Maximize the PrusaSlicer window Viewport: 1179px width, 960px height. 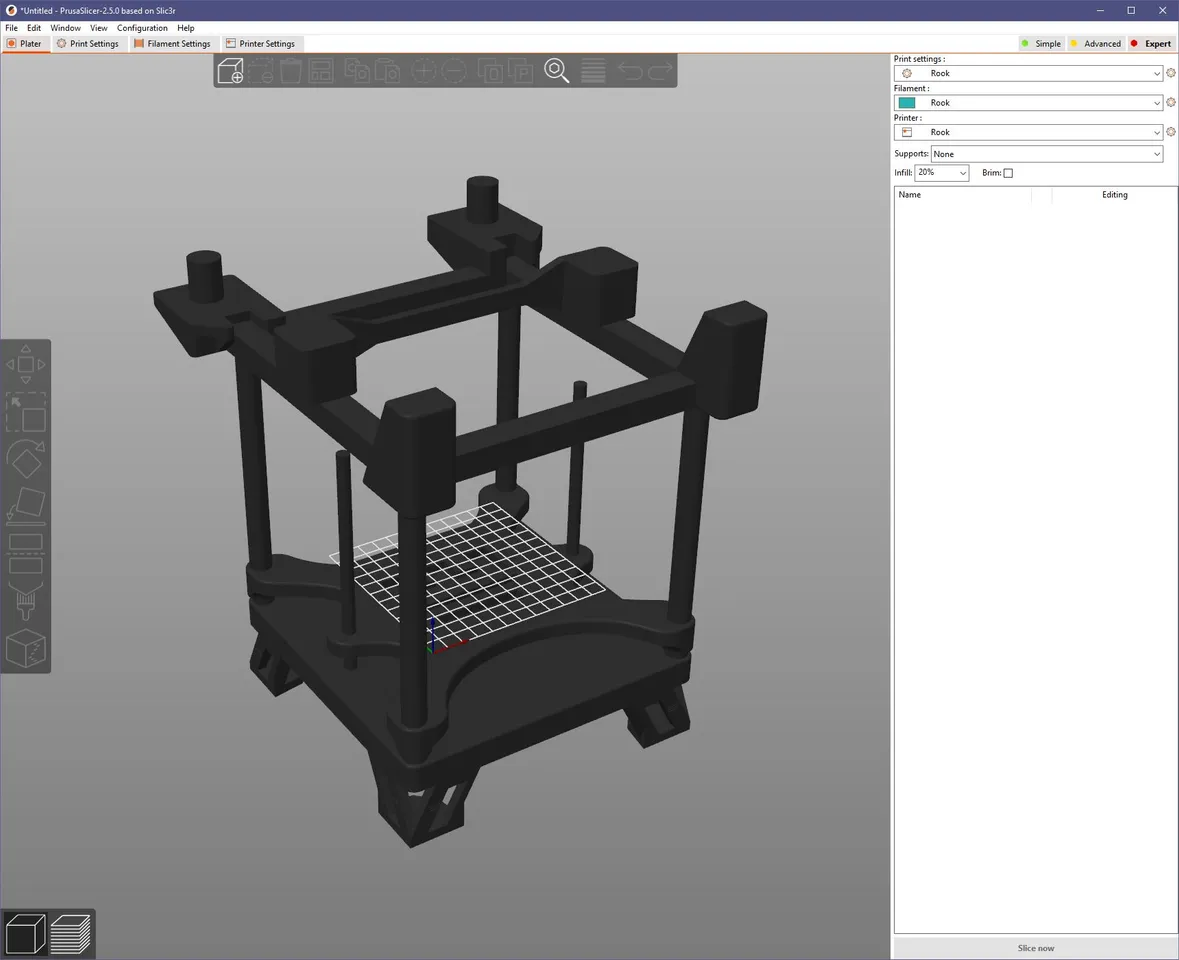click(x=1131, y=11)
